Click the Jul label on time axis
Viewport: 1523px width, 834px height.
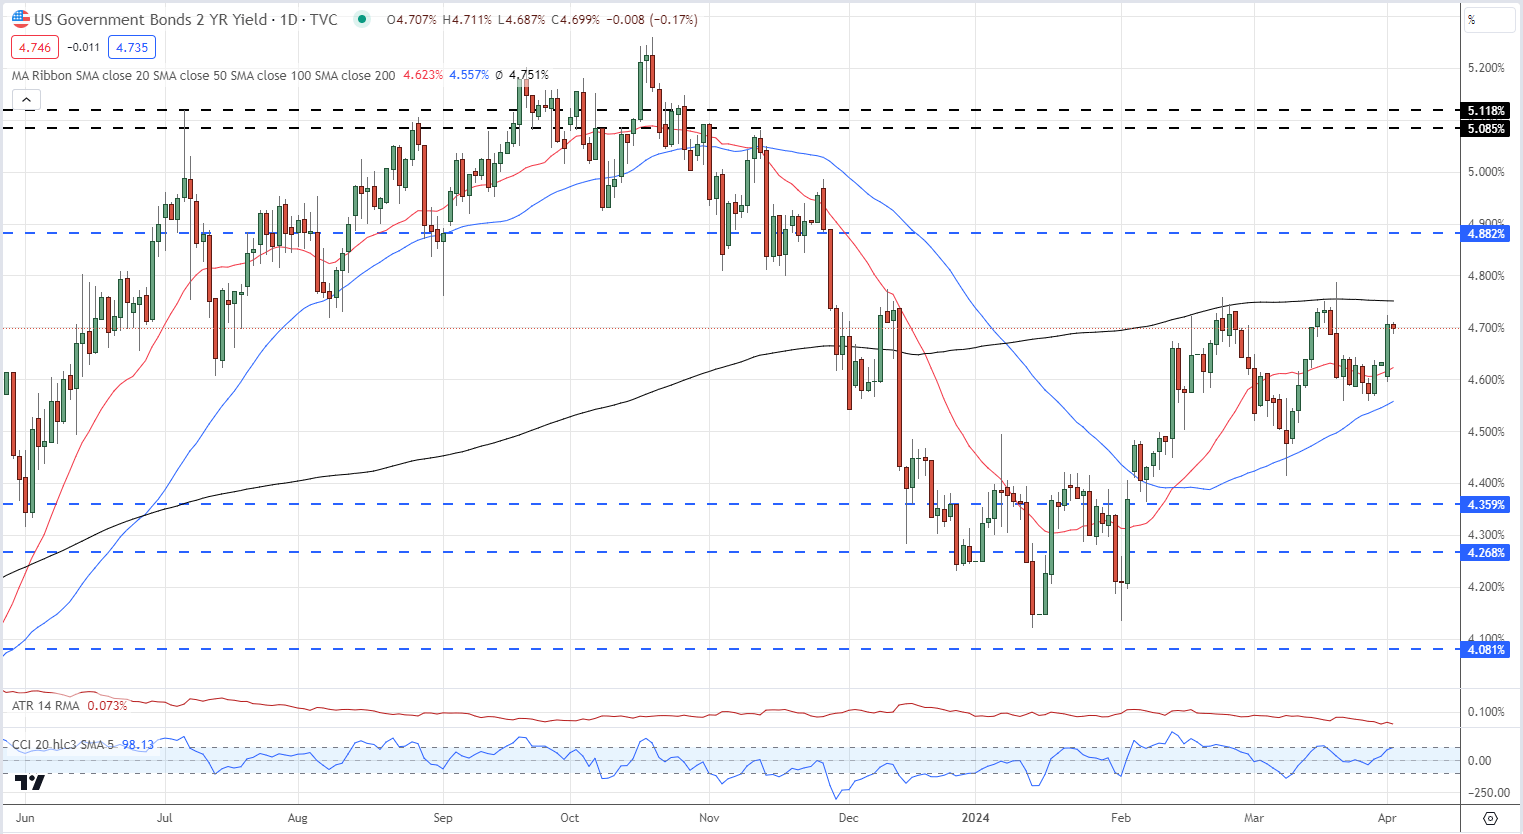[x=165, y=818]
